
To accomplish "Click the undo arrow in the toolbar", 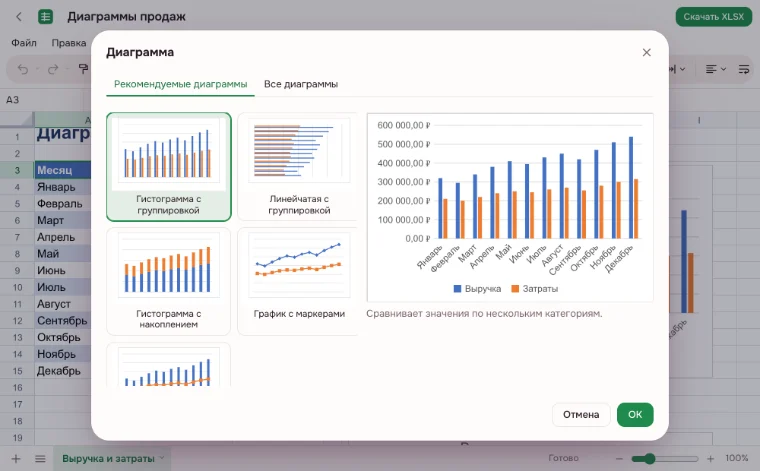I will [x=22, y=69].
